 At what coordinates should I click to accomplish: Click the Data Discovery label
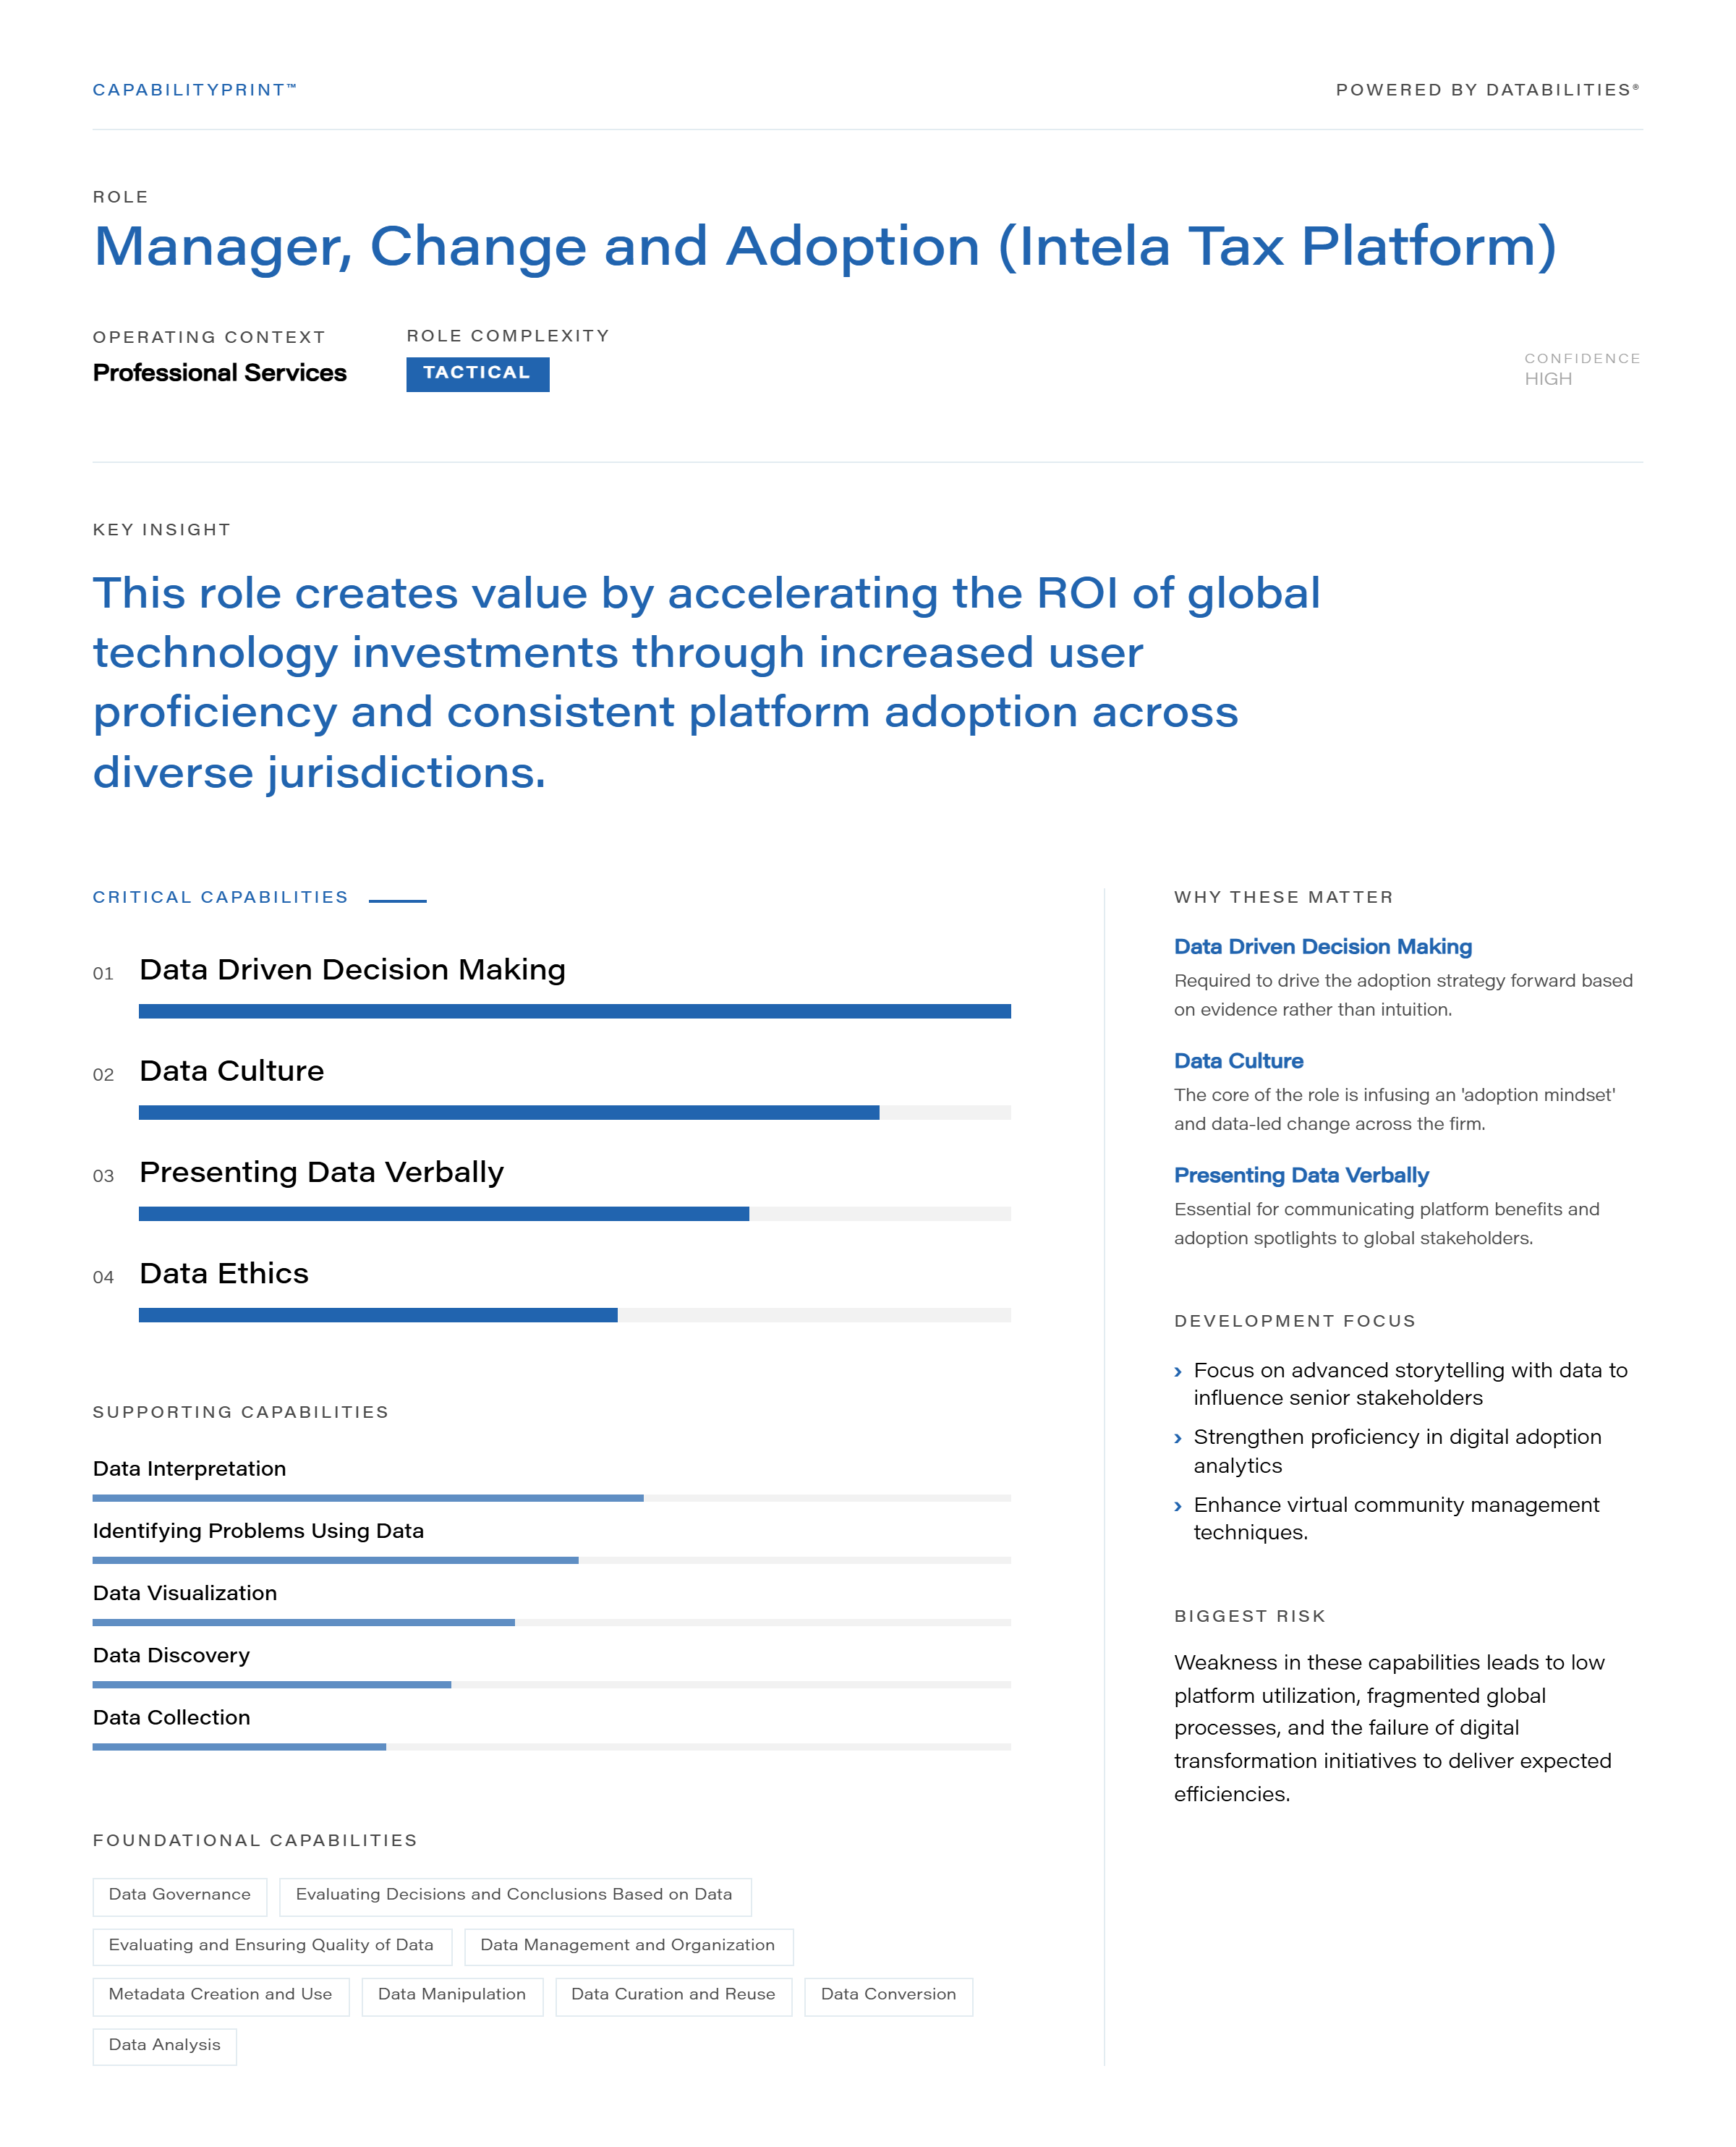pos(172,1655)
